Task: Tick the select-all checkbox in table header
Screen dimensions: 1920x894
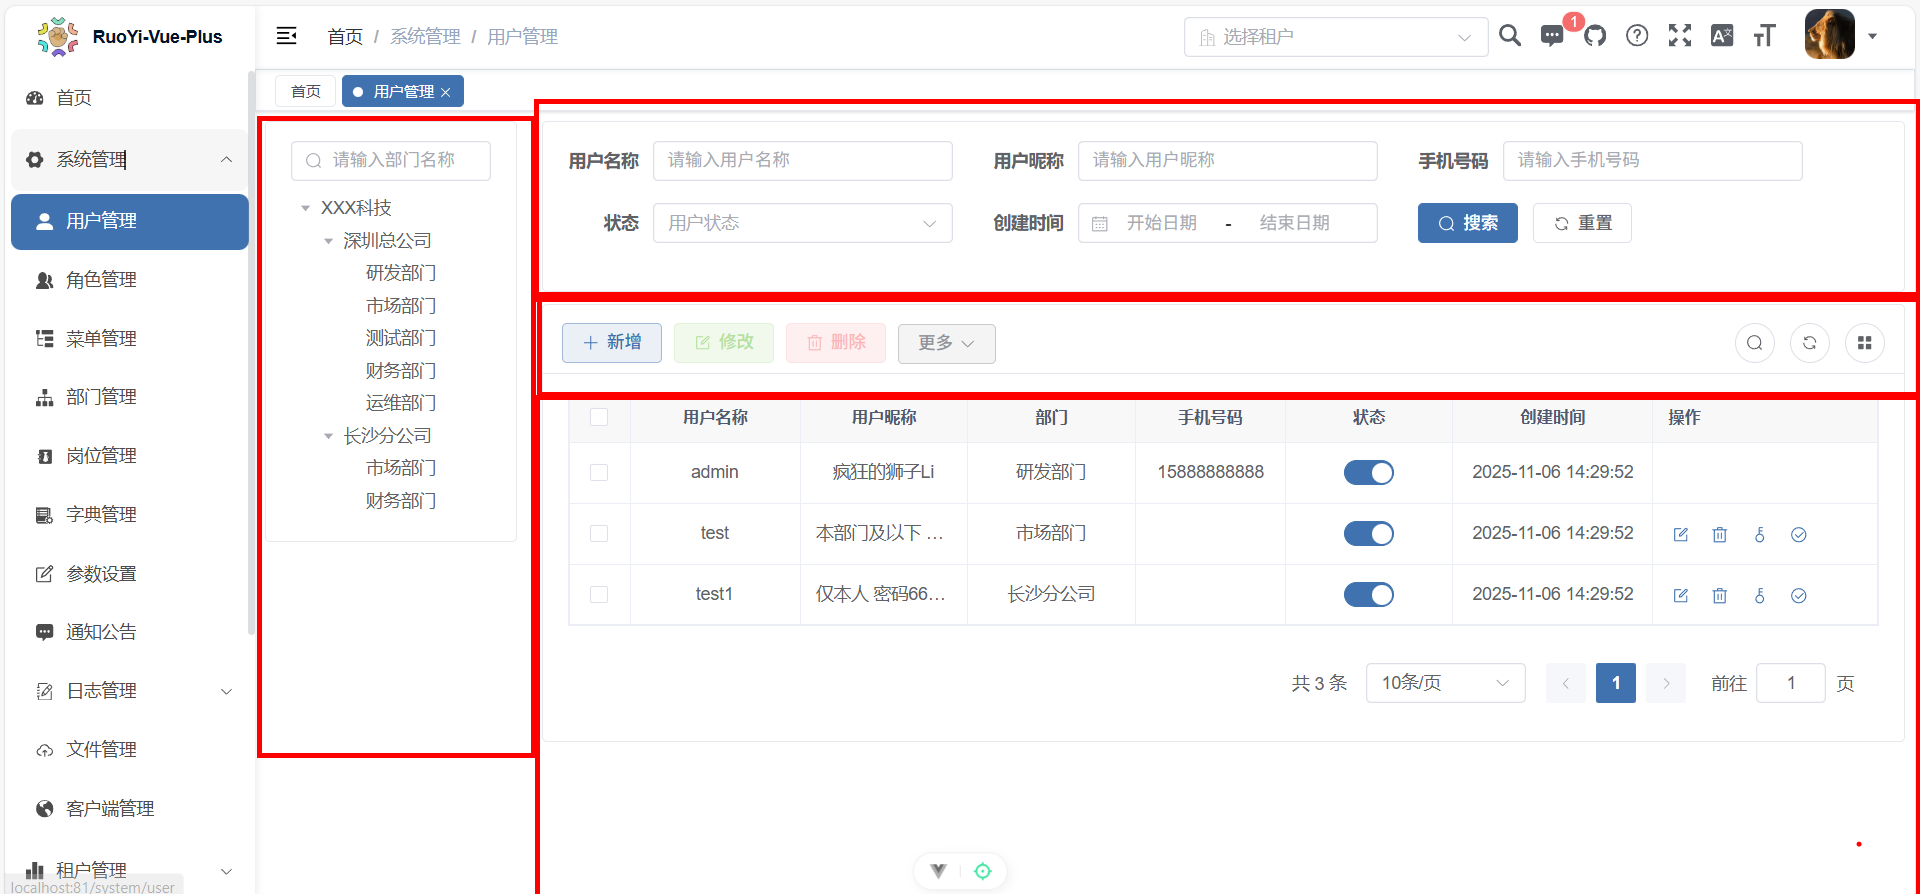Action: 599,418
